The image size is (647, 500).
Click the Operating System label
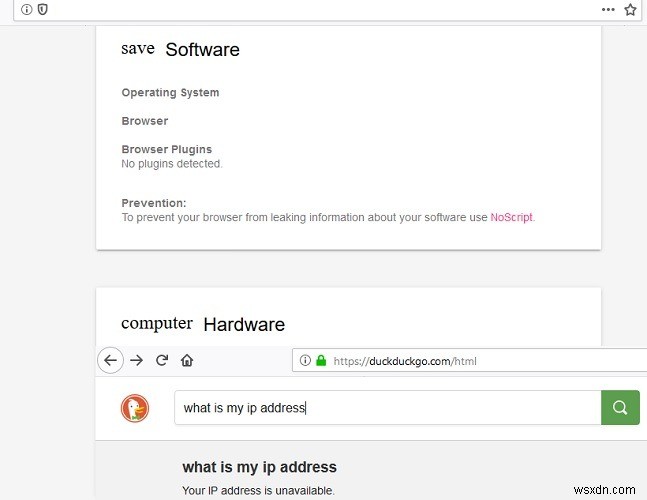click(x=170, y=93)
